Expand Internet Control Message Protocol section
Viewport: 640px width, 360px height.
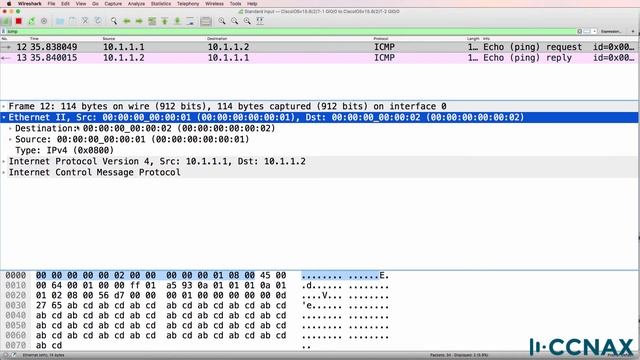(x=4, y=173)
